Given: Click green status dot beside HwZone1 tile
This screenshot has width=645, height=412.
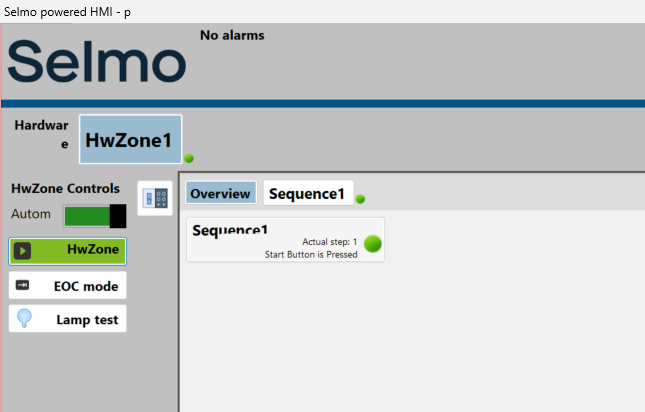Looking at the screenshot, I should 189,158.
